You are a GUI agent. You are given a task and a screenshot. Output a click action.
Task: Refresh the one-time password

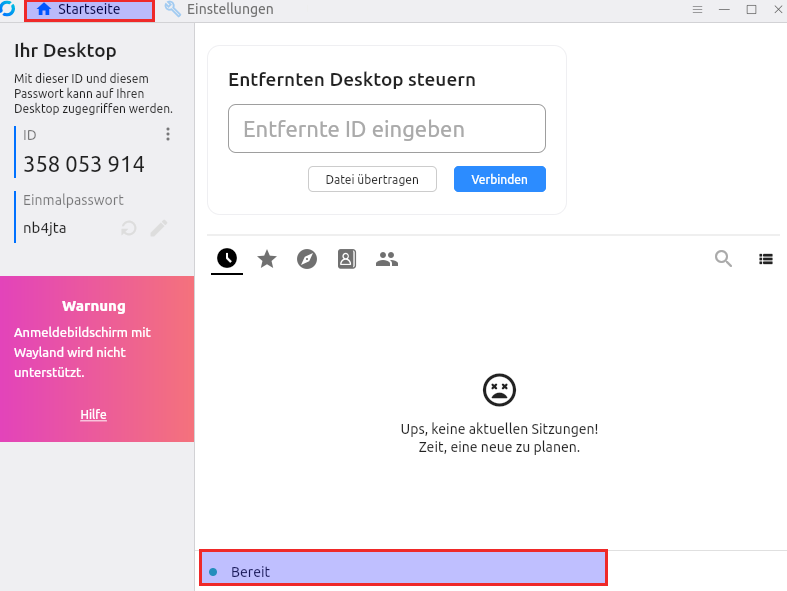pyautogui.click(x=128, y=228)
